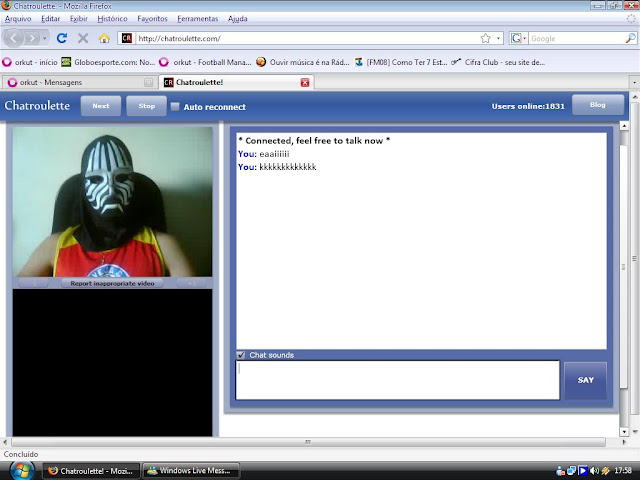The width and height of the screenshot is (640, 480).
Task: Enable the Auto reconnect checkbox
Action: point(175,107)
